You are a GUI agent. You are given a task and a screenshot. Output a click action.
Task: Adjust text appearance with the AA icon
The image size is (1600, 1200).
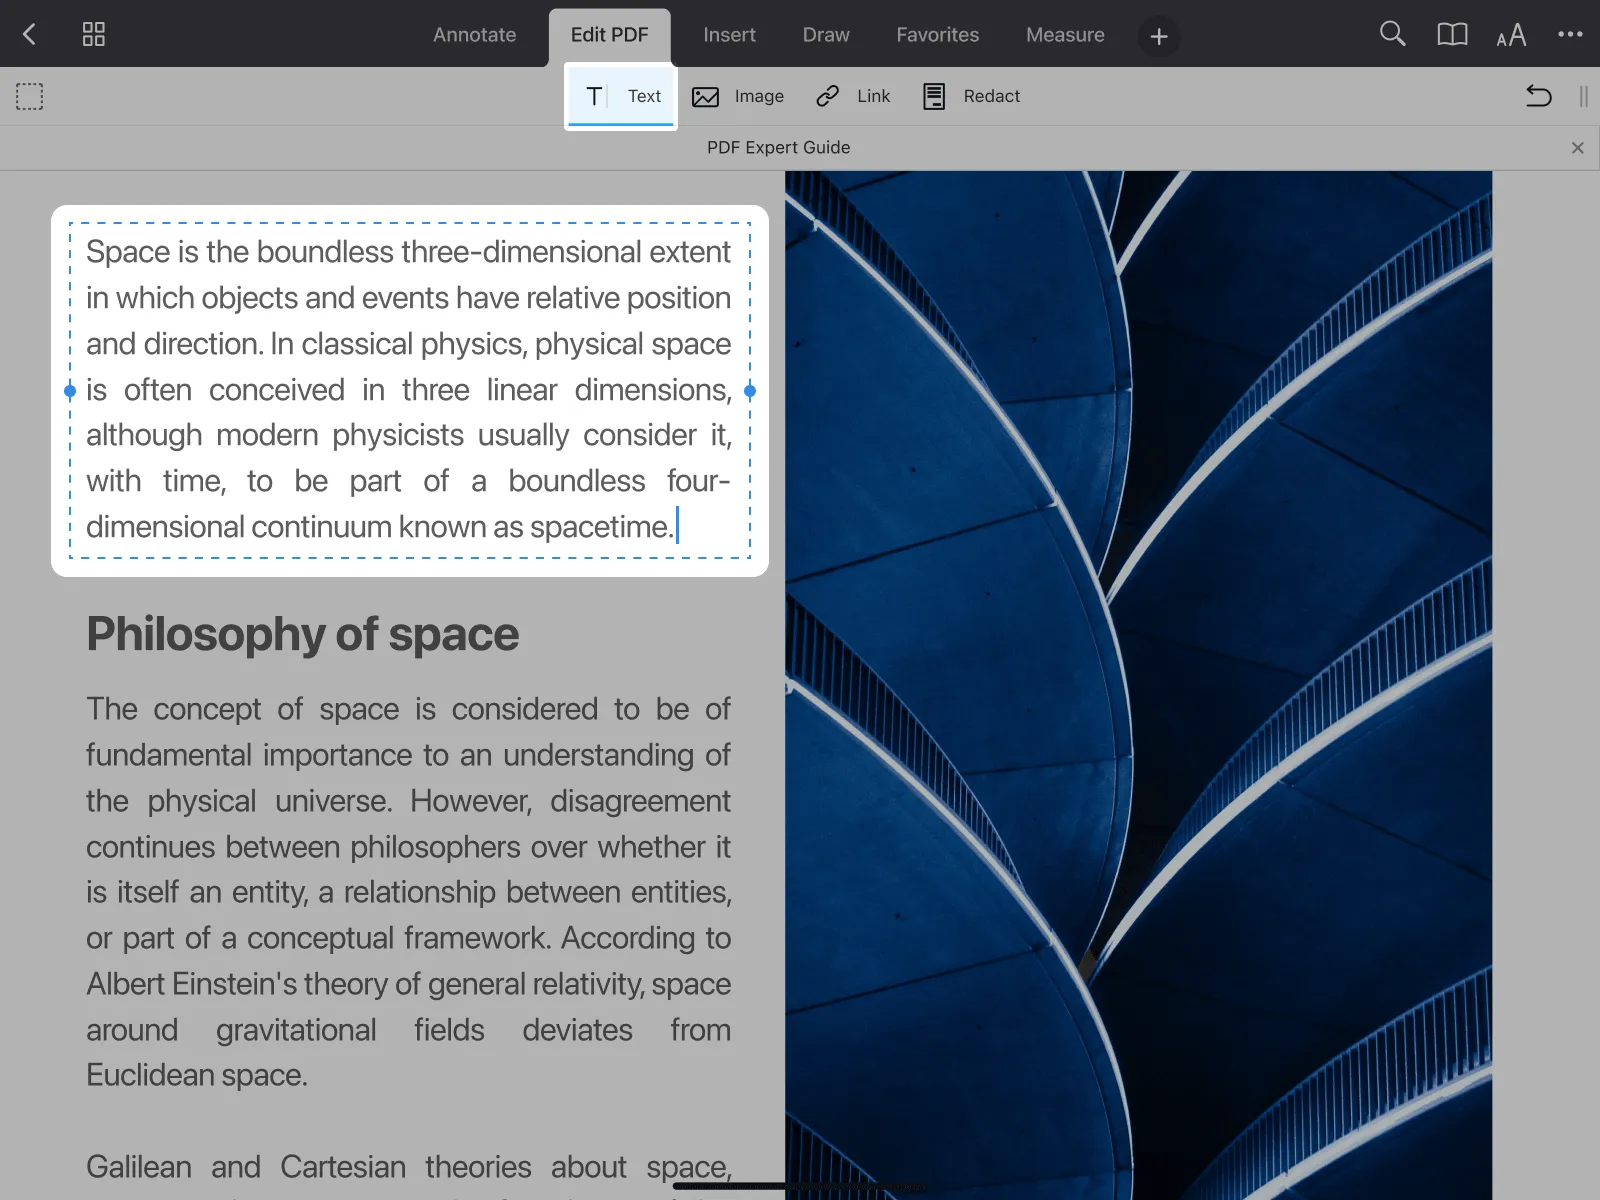tap(1511, 35)
